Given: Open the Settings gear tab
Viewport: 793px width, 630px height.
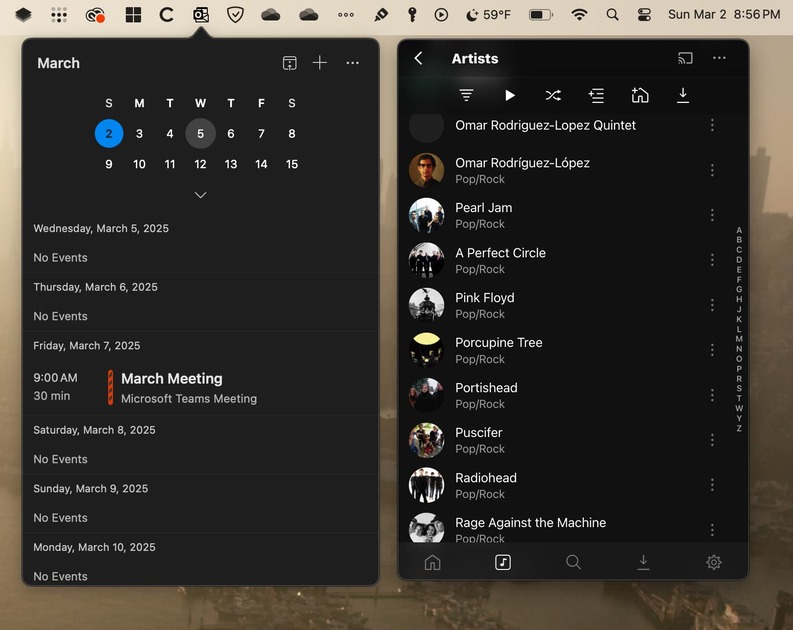Looking at the screenshot, I should (714, 562).
